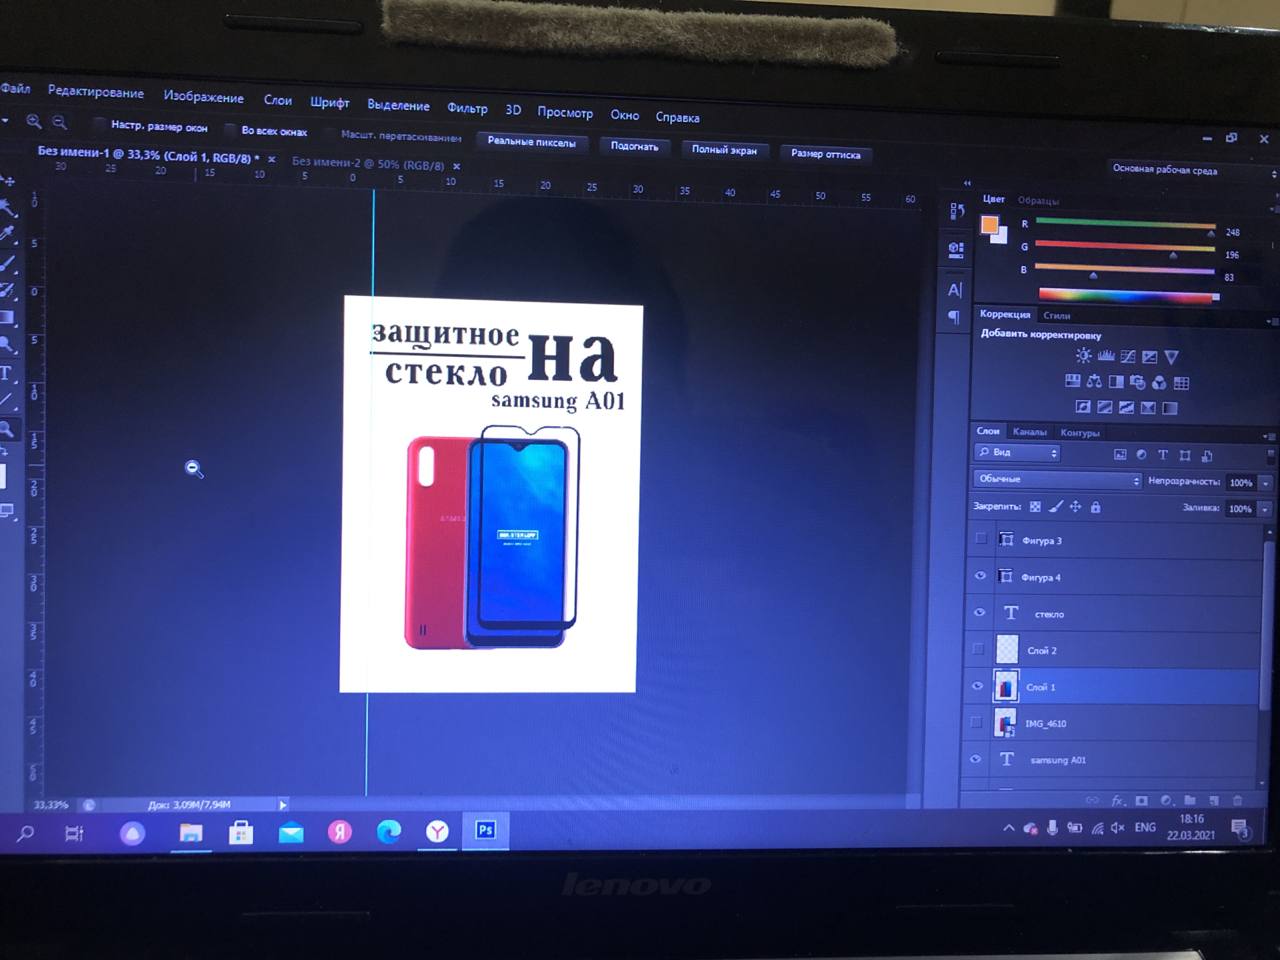Viewport: 1280px width, 960px height.
Task: Add a Color Balance adjustment
Action: point(1094,382)
